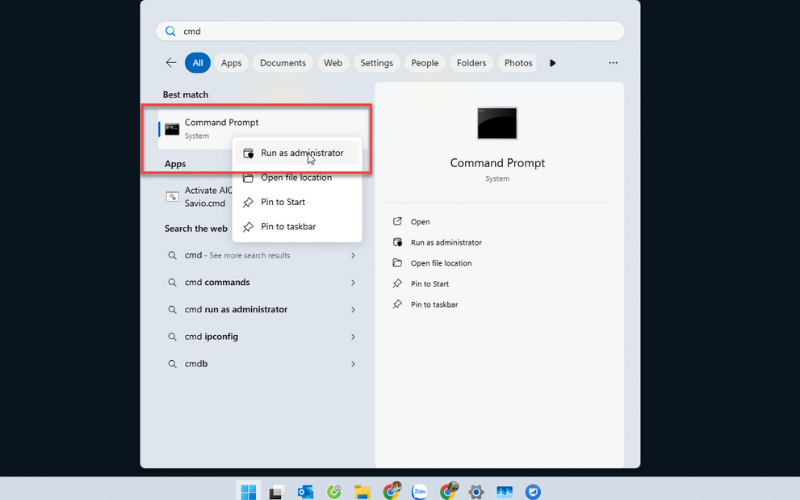Click the search icon beside cmd ipconfig

click(172, 337)
